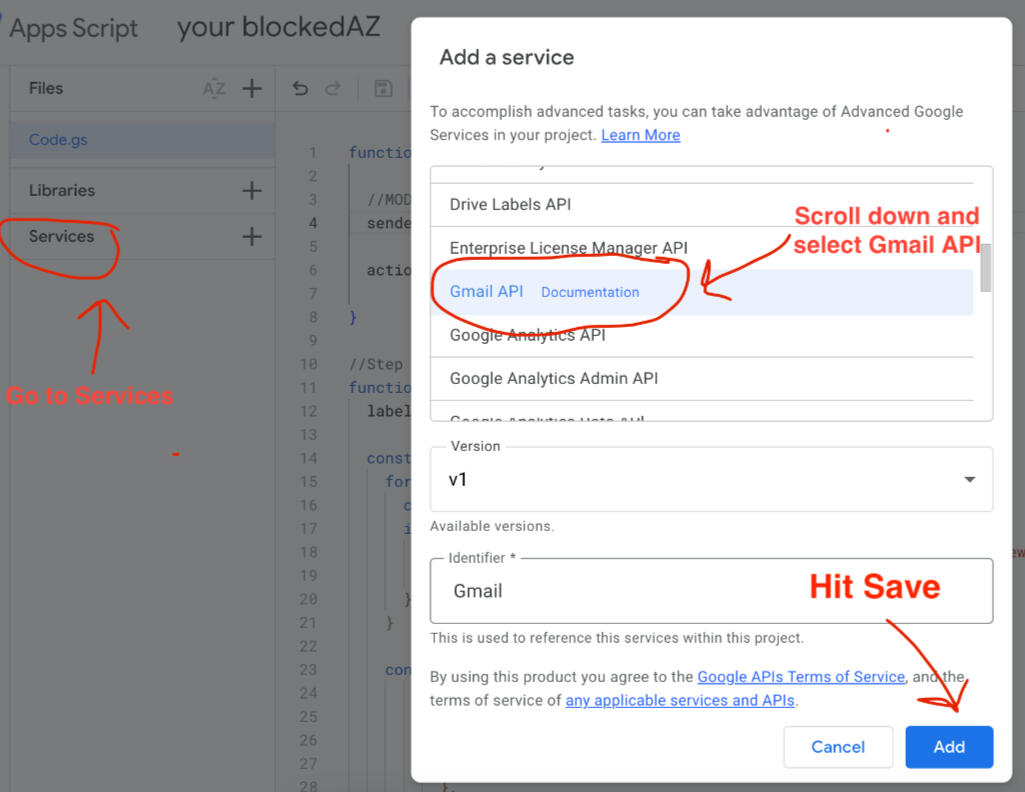Select Google Analytics Admin API entry
Screen dimensions: 1025x792
tap(553, 378)
